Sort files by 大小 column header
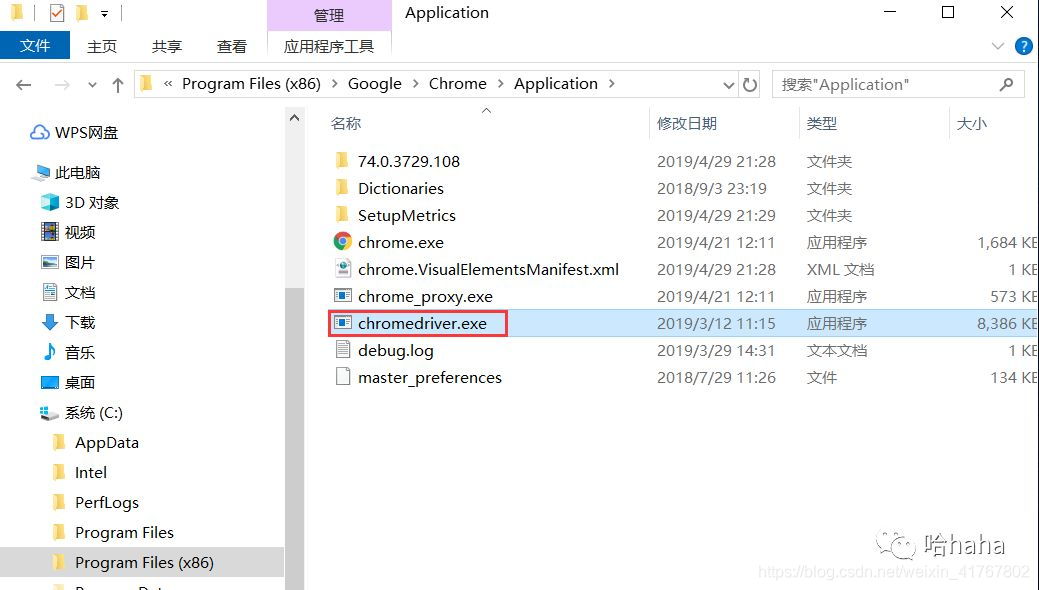The width and height of the screenshot is (1039, 590). [x=972, y=123]
